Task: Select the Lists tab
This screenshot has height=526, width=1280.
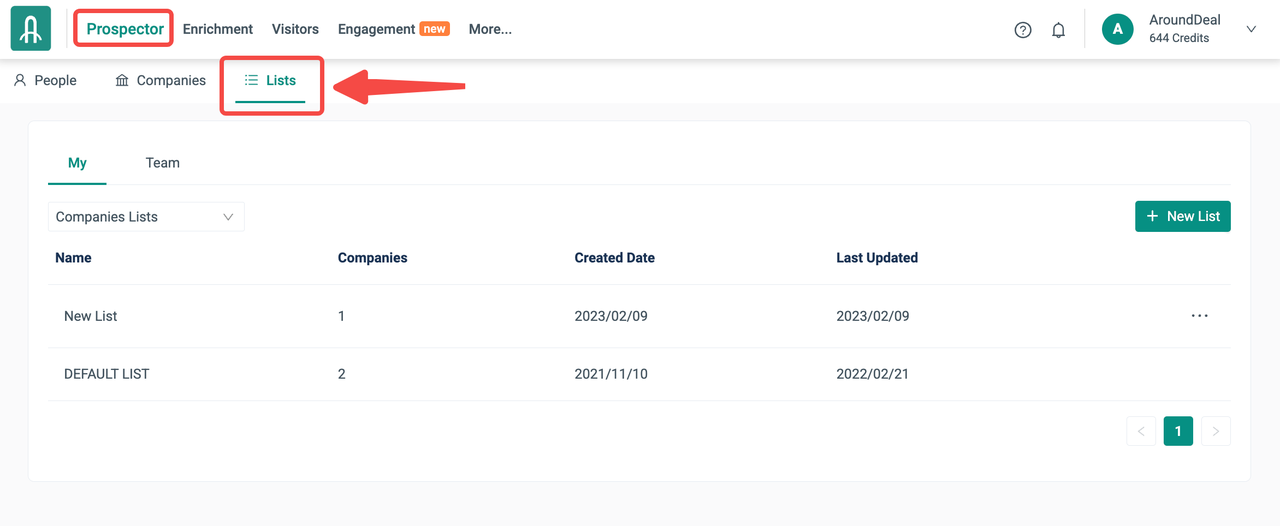Action: coord(271,80)
